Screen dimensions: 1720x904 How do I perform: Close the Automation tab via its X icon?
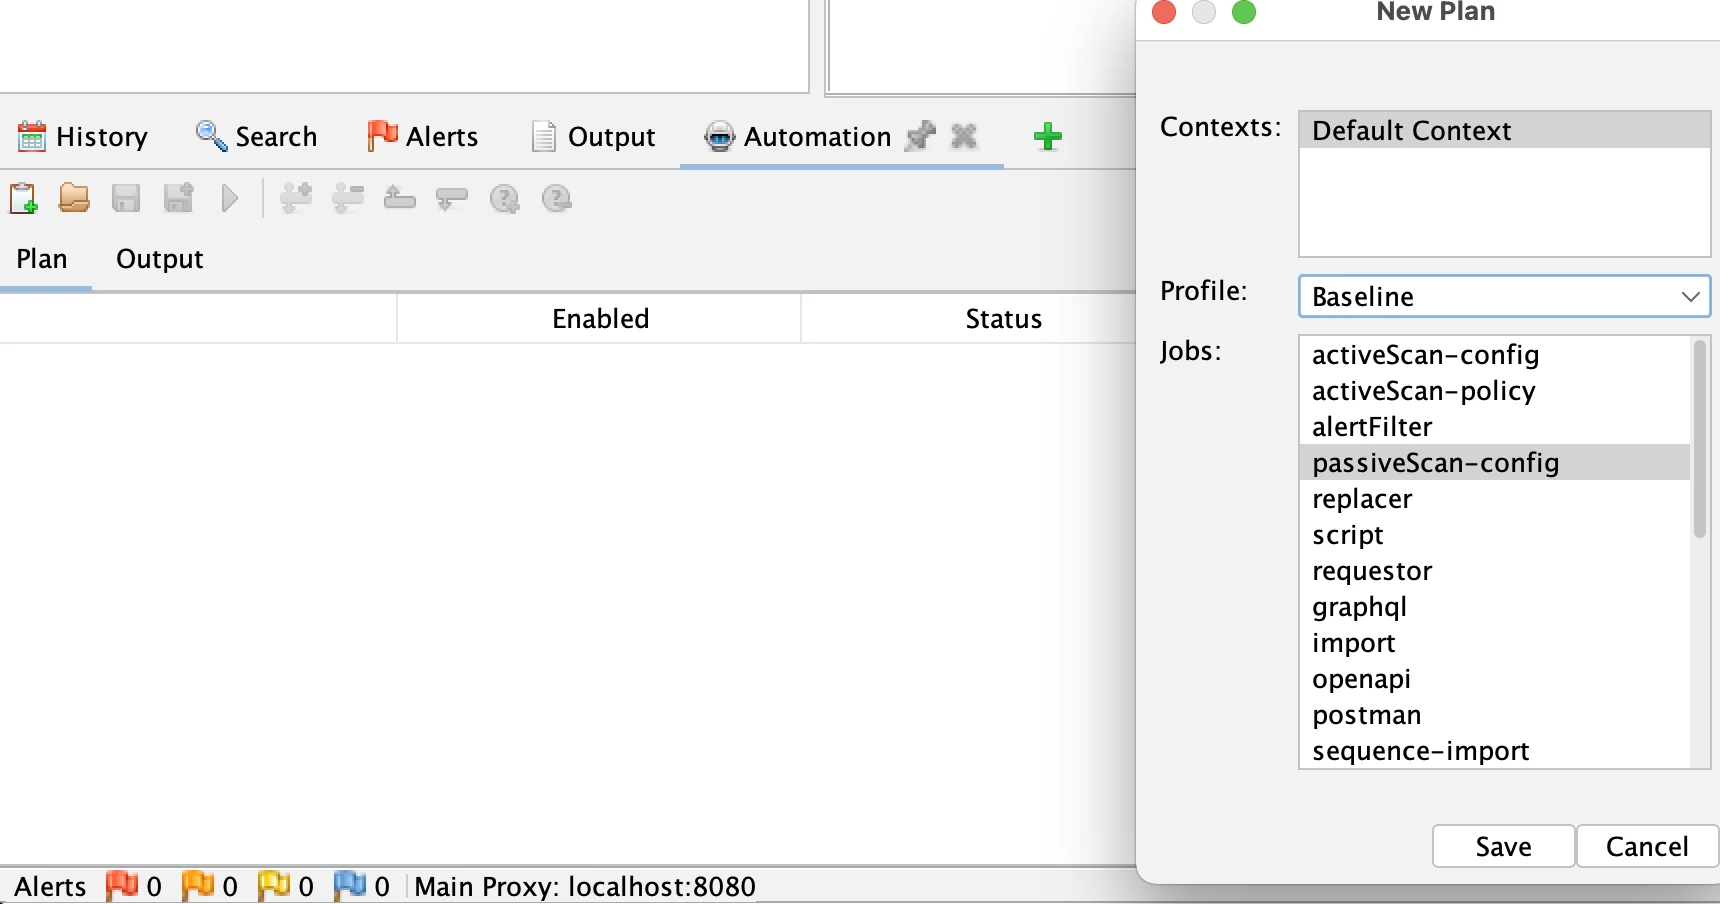(963, 136)
